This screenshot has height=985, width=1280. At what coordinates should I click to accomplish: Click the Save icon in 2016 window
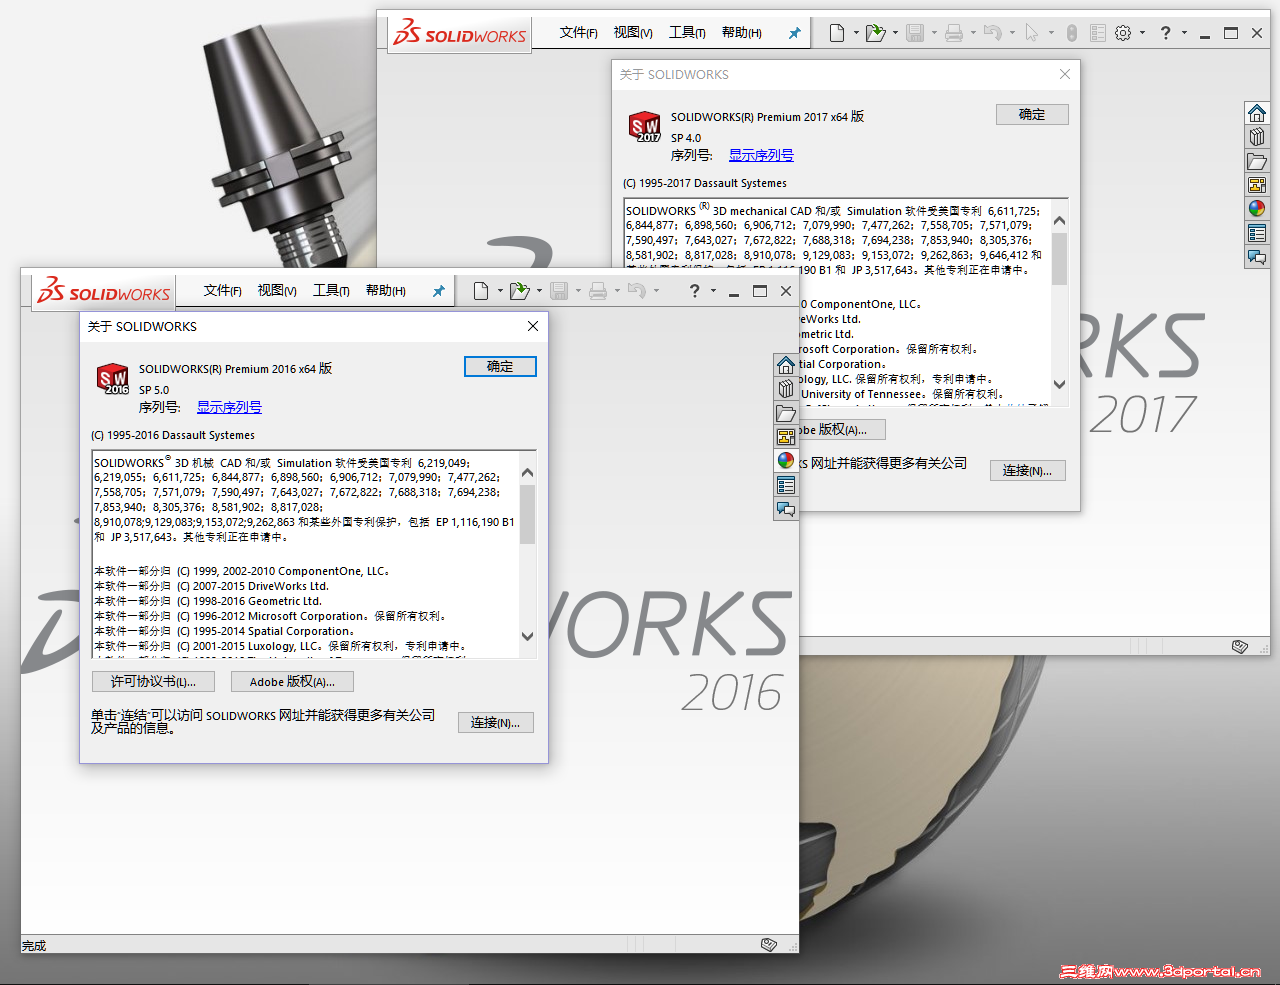559,291
